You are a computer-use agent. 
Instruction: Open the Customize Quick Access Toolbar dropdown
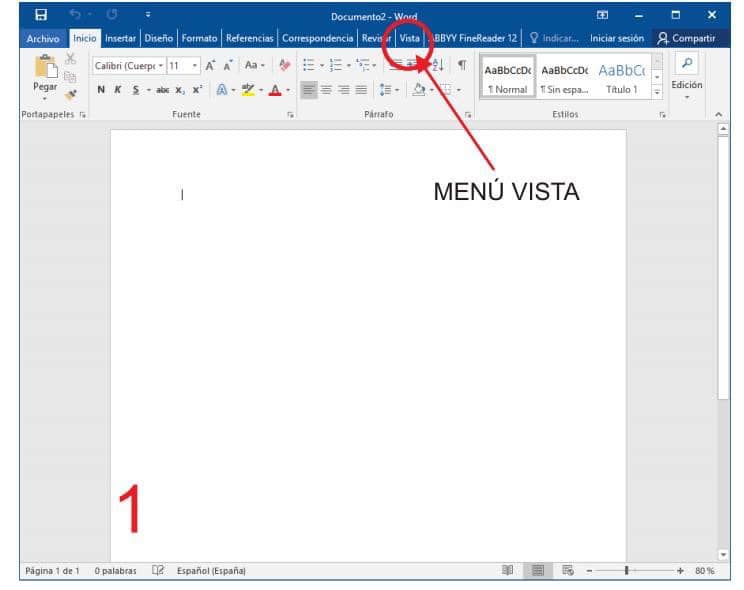point(148,15)
